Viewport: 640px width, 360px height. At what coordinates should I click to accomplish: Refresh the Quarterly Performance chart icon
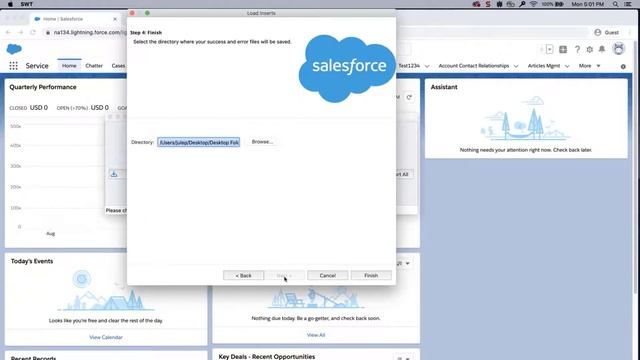point(409,97)
